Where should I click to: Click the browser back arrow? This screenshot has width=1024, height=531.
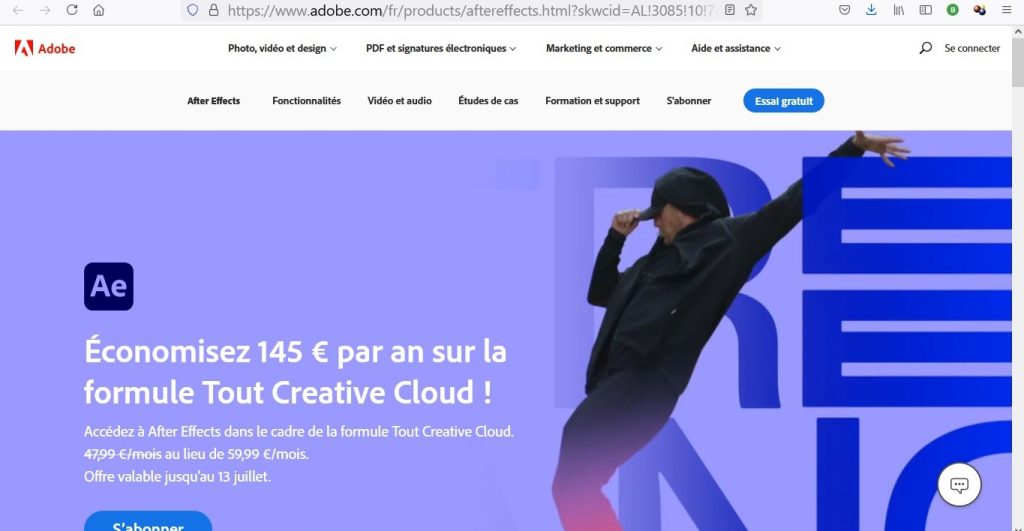18,10
